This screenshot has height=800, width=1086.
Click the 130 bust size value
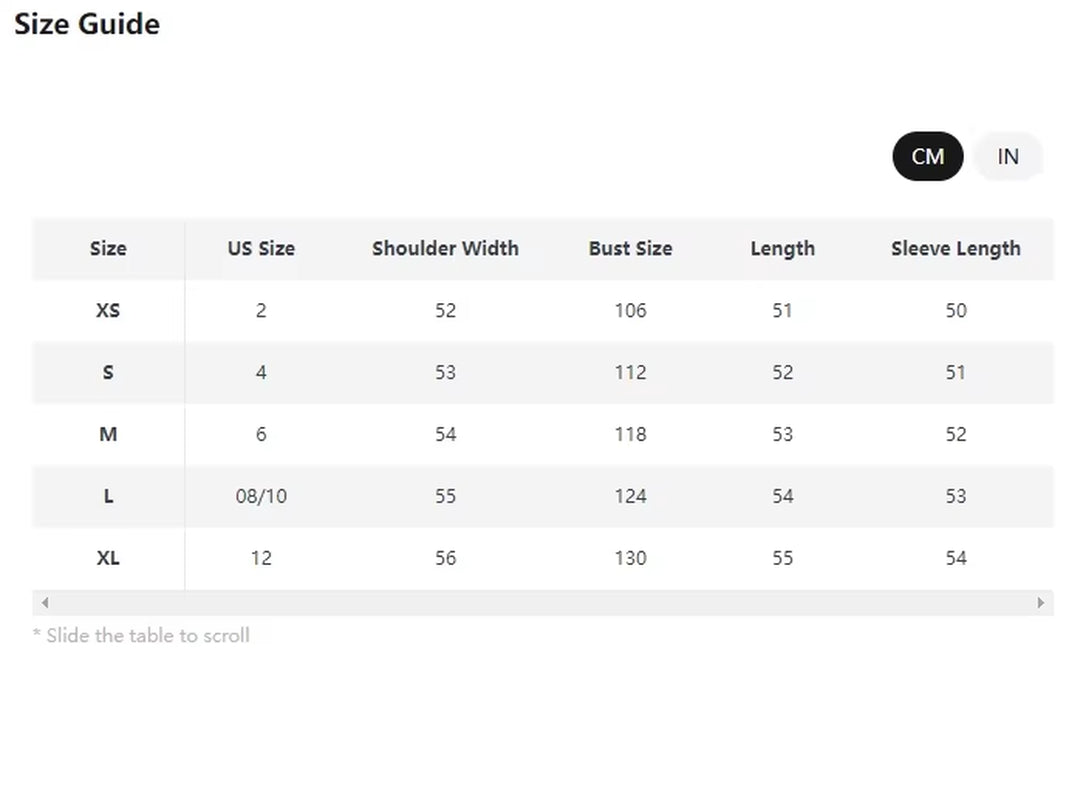[630, 558]
